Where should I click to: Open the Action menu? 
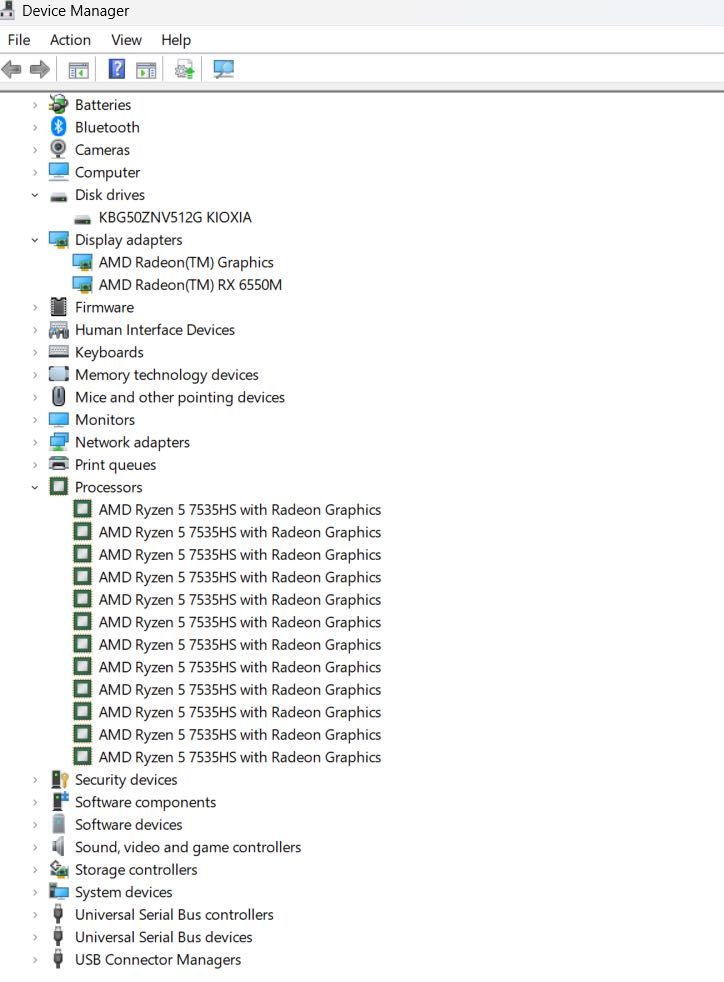point(70,39)
